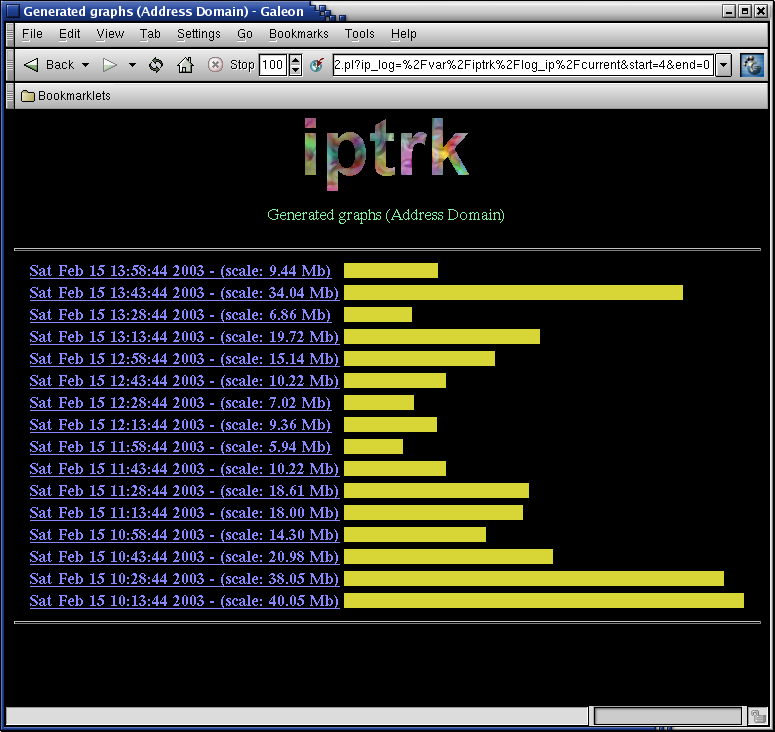The height and width of the screenshot is (732, 775).
Task: Click the Generated graphs (Address Domain) heading
Action: tap(386, 215)
